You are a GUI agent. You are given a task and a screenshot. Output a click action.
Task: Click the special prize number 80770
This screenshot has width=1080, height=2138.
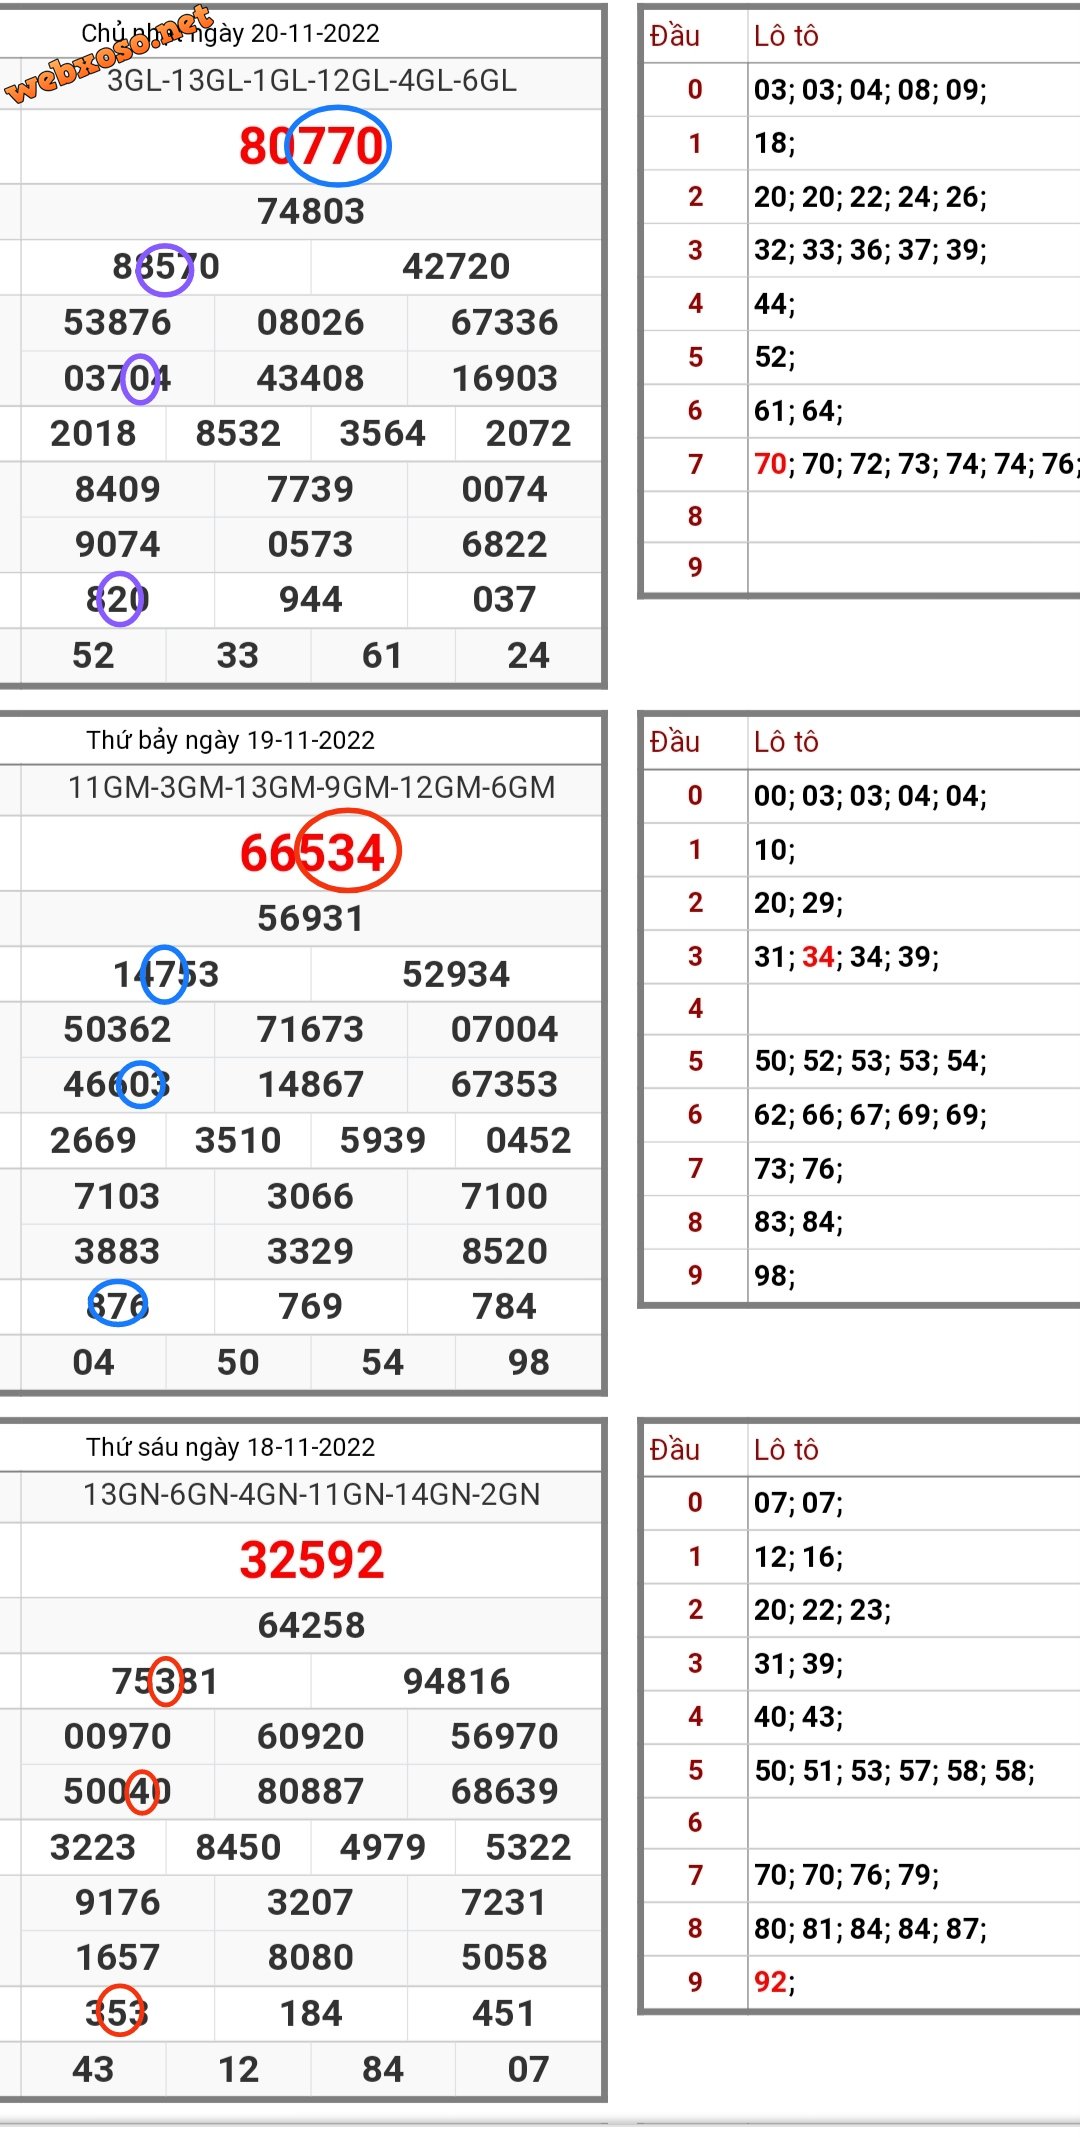click(x=312, y=146)
